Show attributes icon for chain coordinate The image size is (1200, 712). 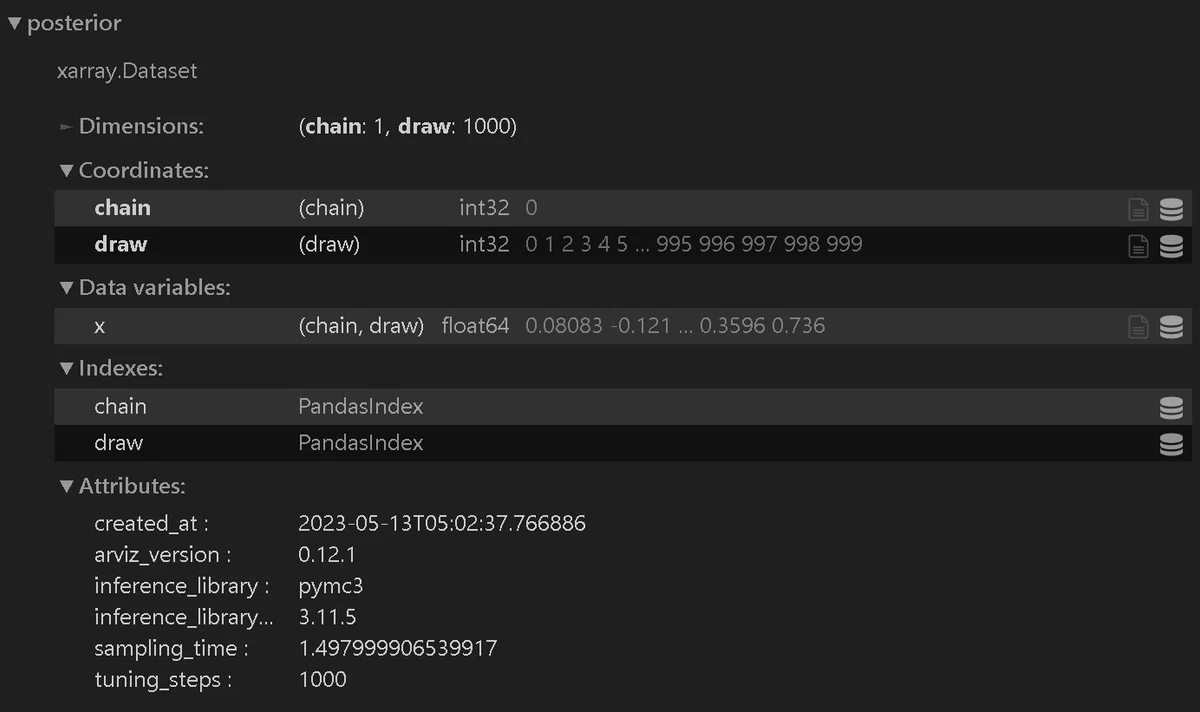[1138, 209]
